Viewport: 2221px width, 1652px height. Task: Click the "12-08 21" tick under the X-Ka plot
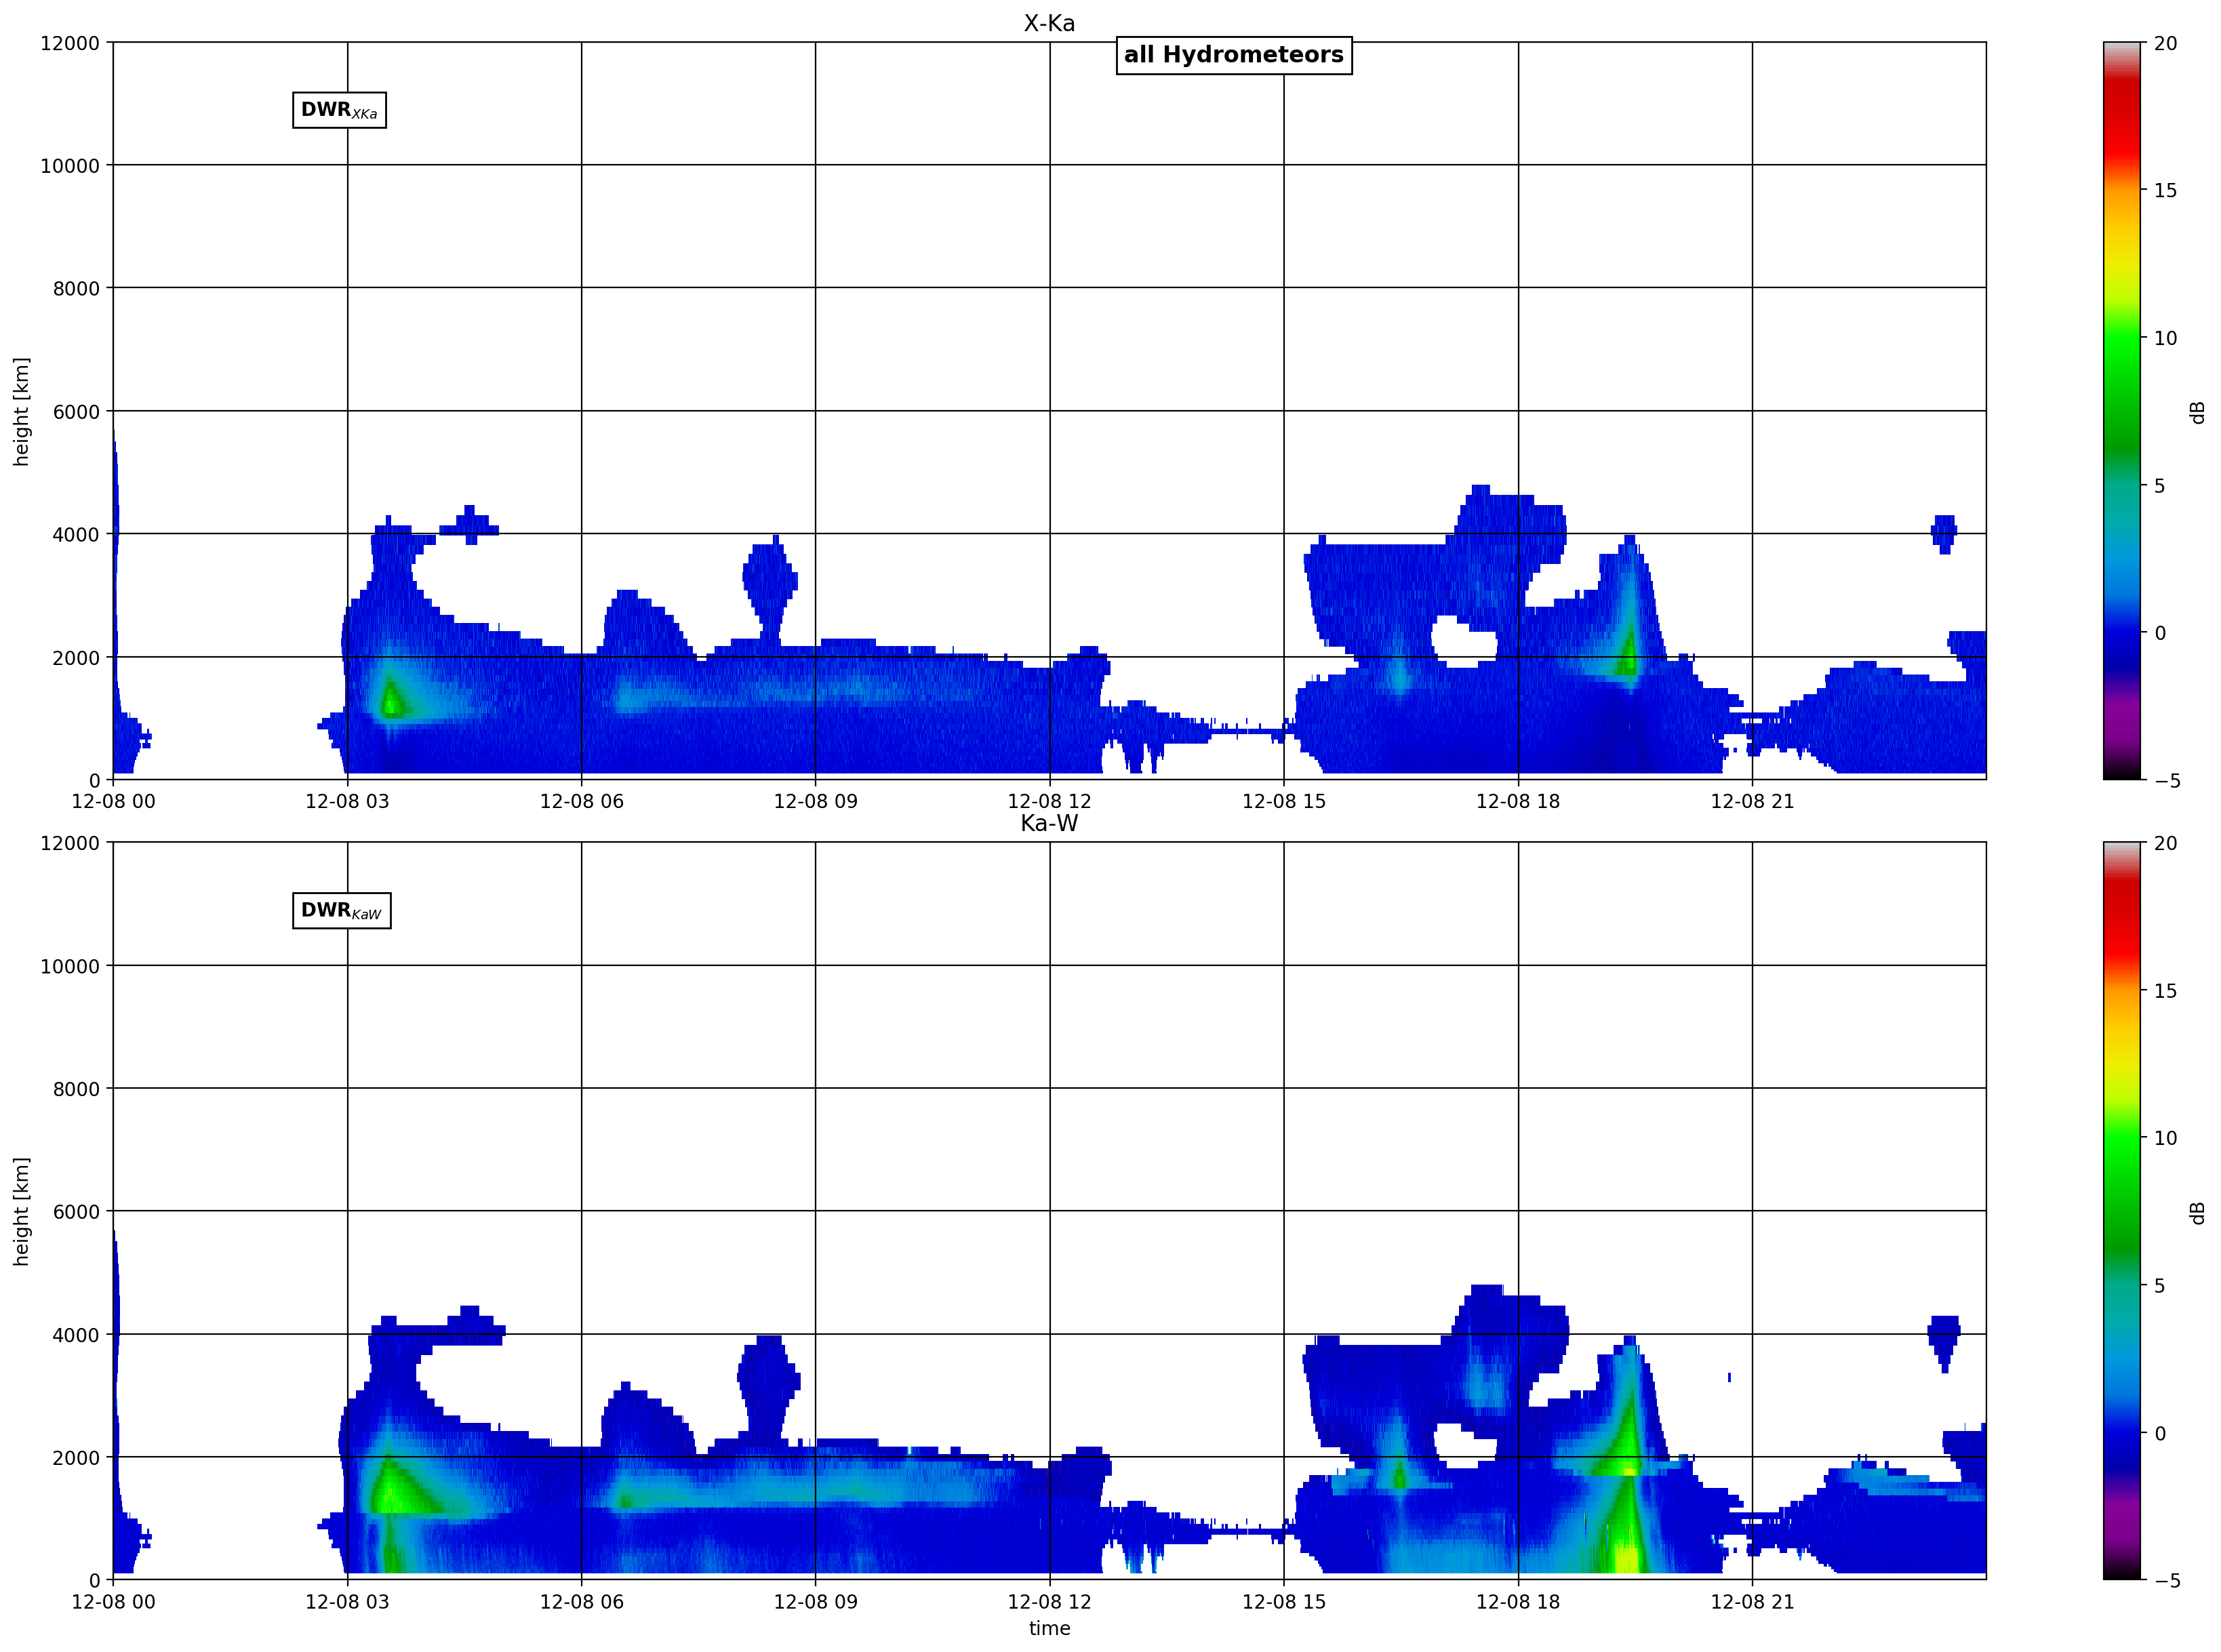(x=1752, y=801)
